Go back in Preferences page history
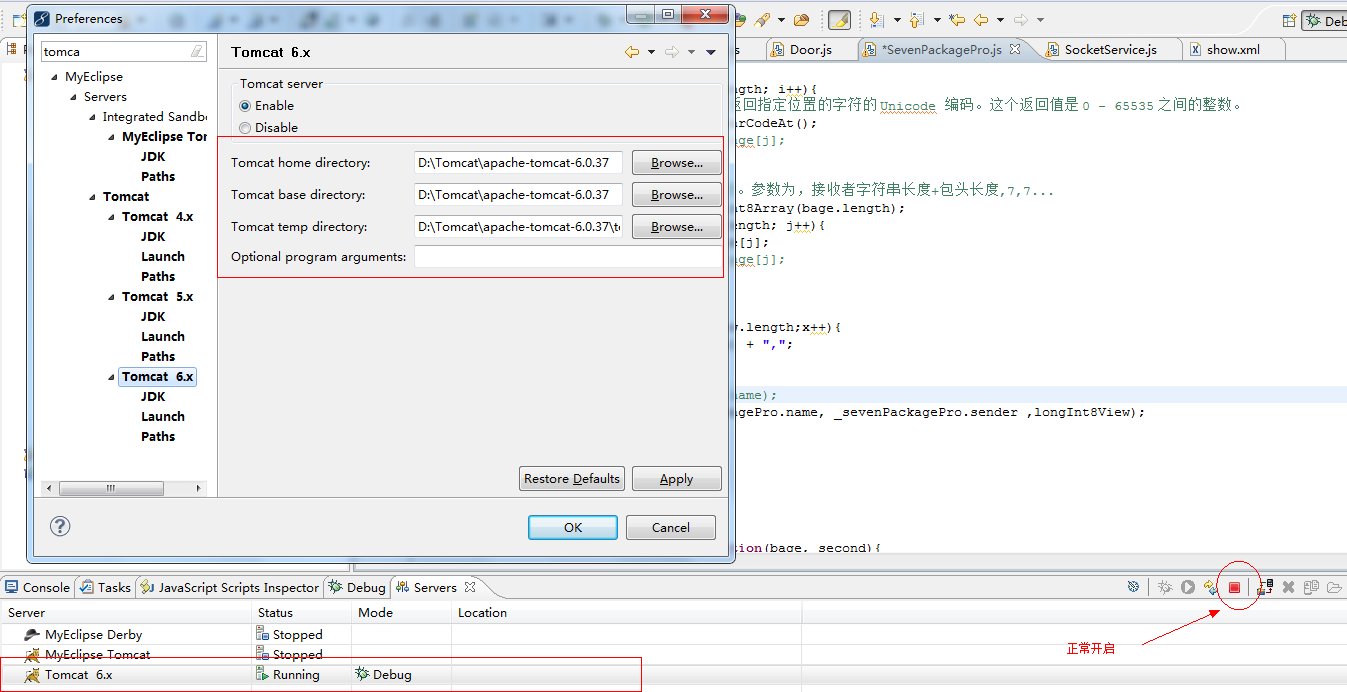Image resolution: width=1347 pixels, height=692 pixels. pos(632,52)
